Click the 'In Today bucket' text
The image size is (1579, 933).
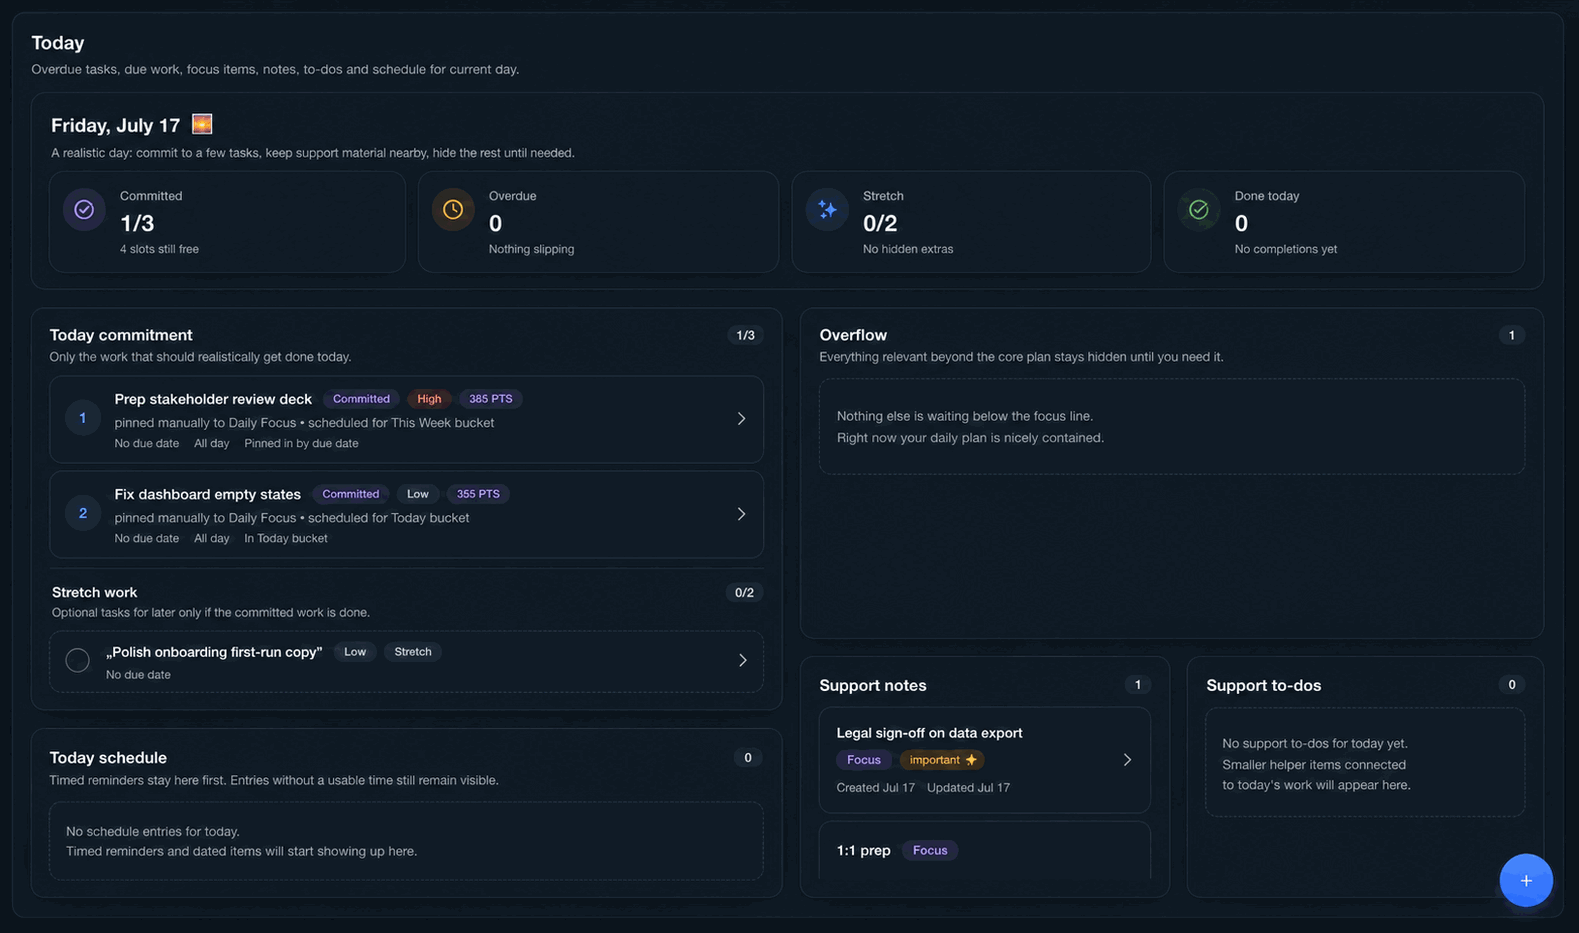coord(286,538)
